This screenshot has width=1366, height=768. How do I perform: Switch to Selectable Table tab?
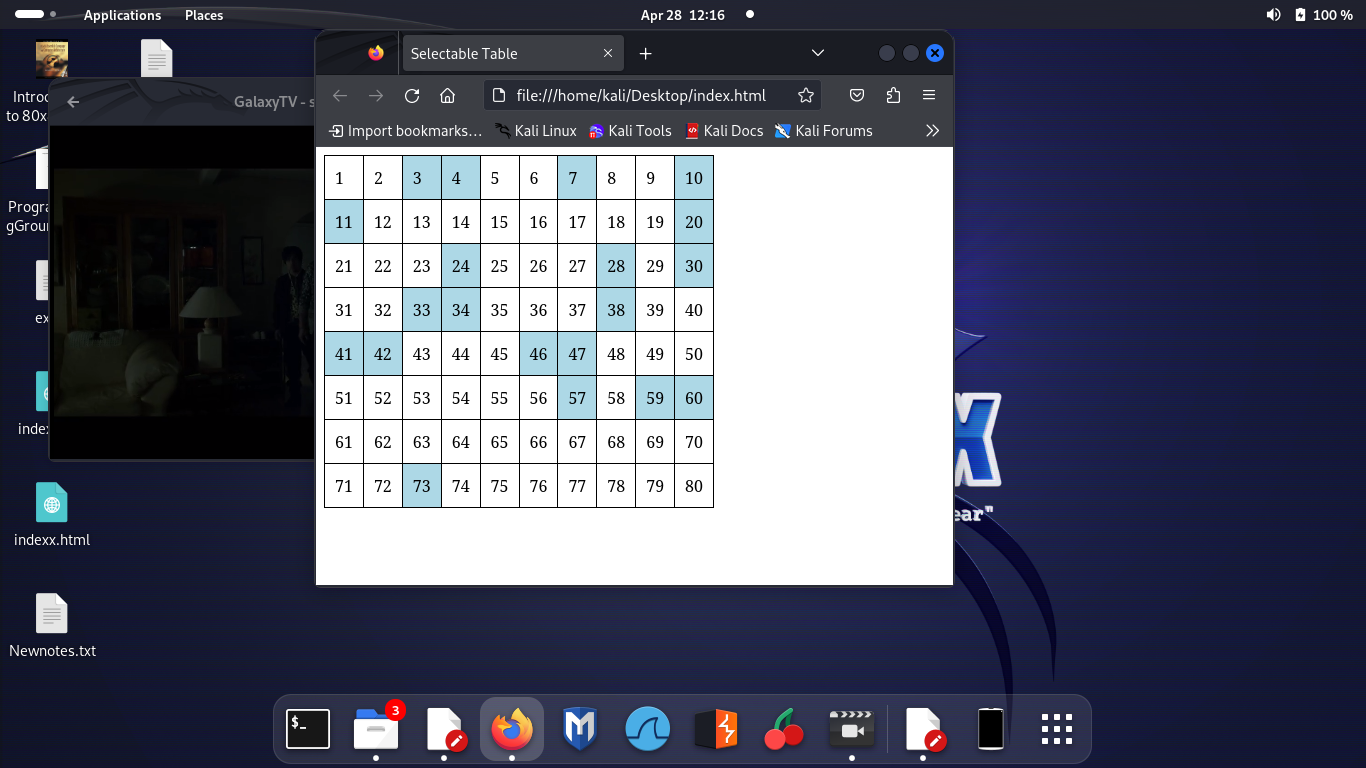click(x=513, y=54)
